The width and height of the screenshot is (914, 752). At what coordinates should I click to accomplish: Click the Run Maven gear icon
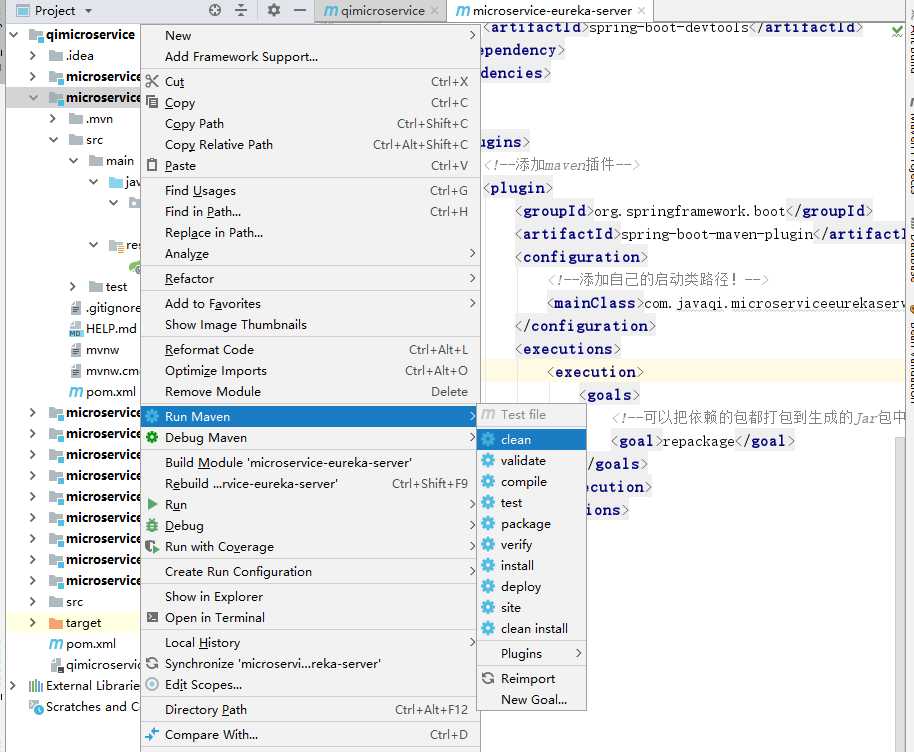[x=152, y=416]
